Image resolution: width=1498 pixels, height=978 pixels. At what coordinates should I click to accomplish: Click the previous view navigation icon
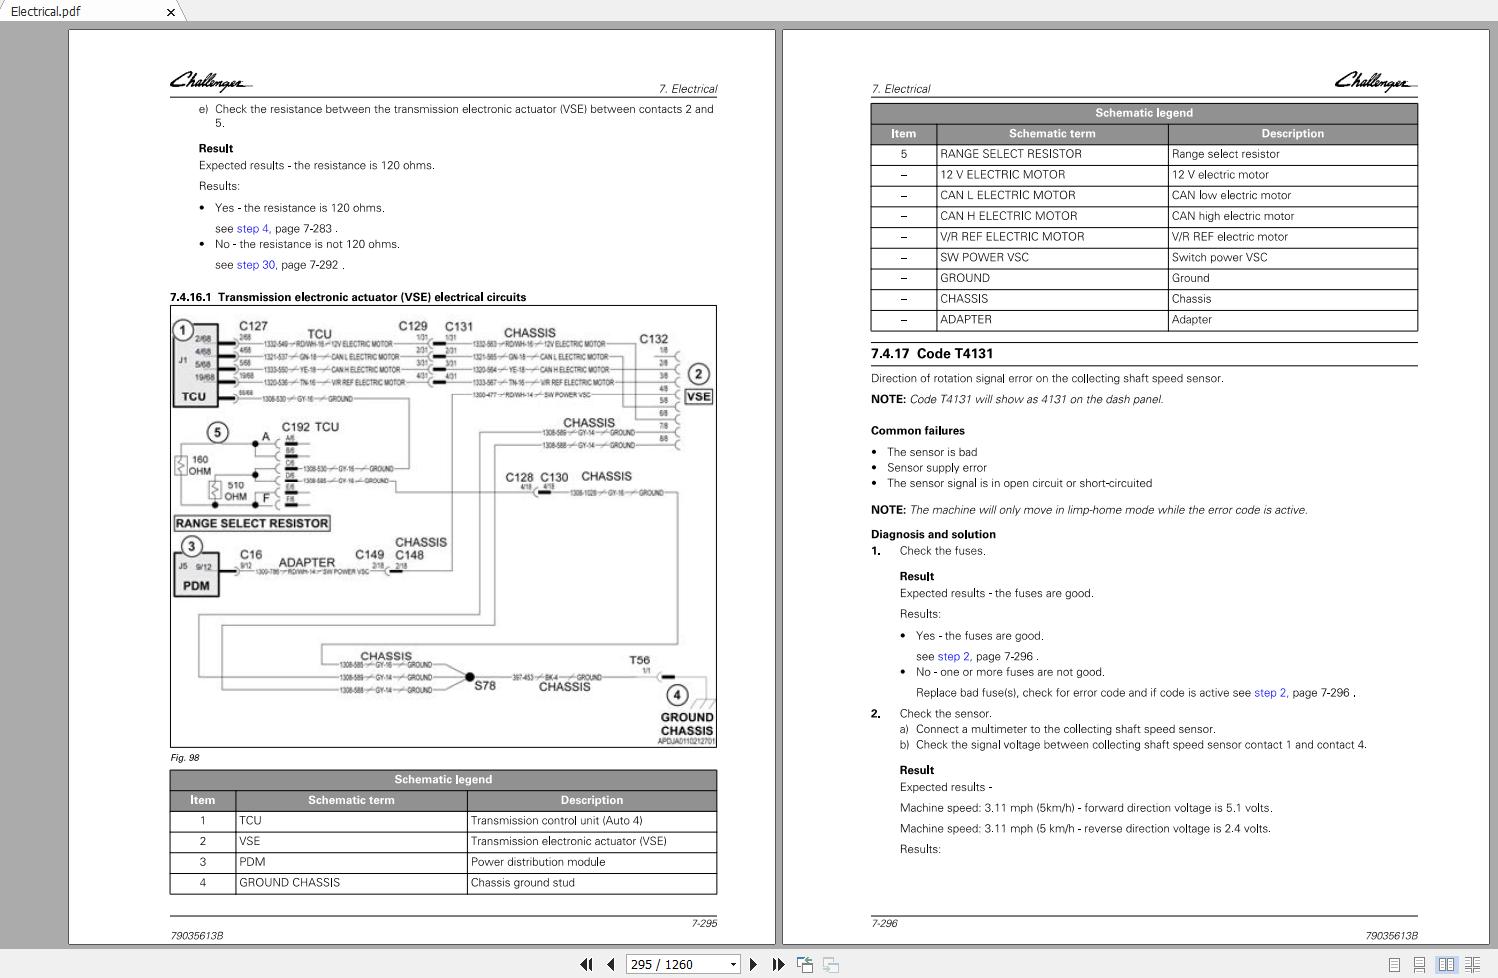tap(804, 964)
